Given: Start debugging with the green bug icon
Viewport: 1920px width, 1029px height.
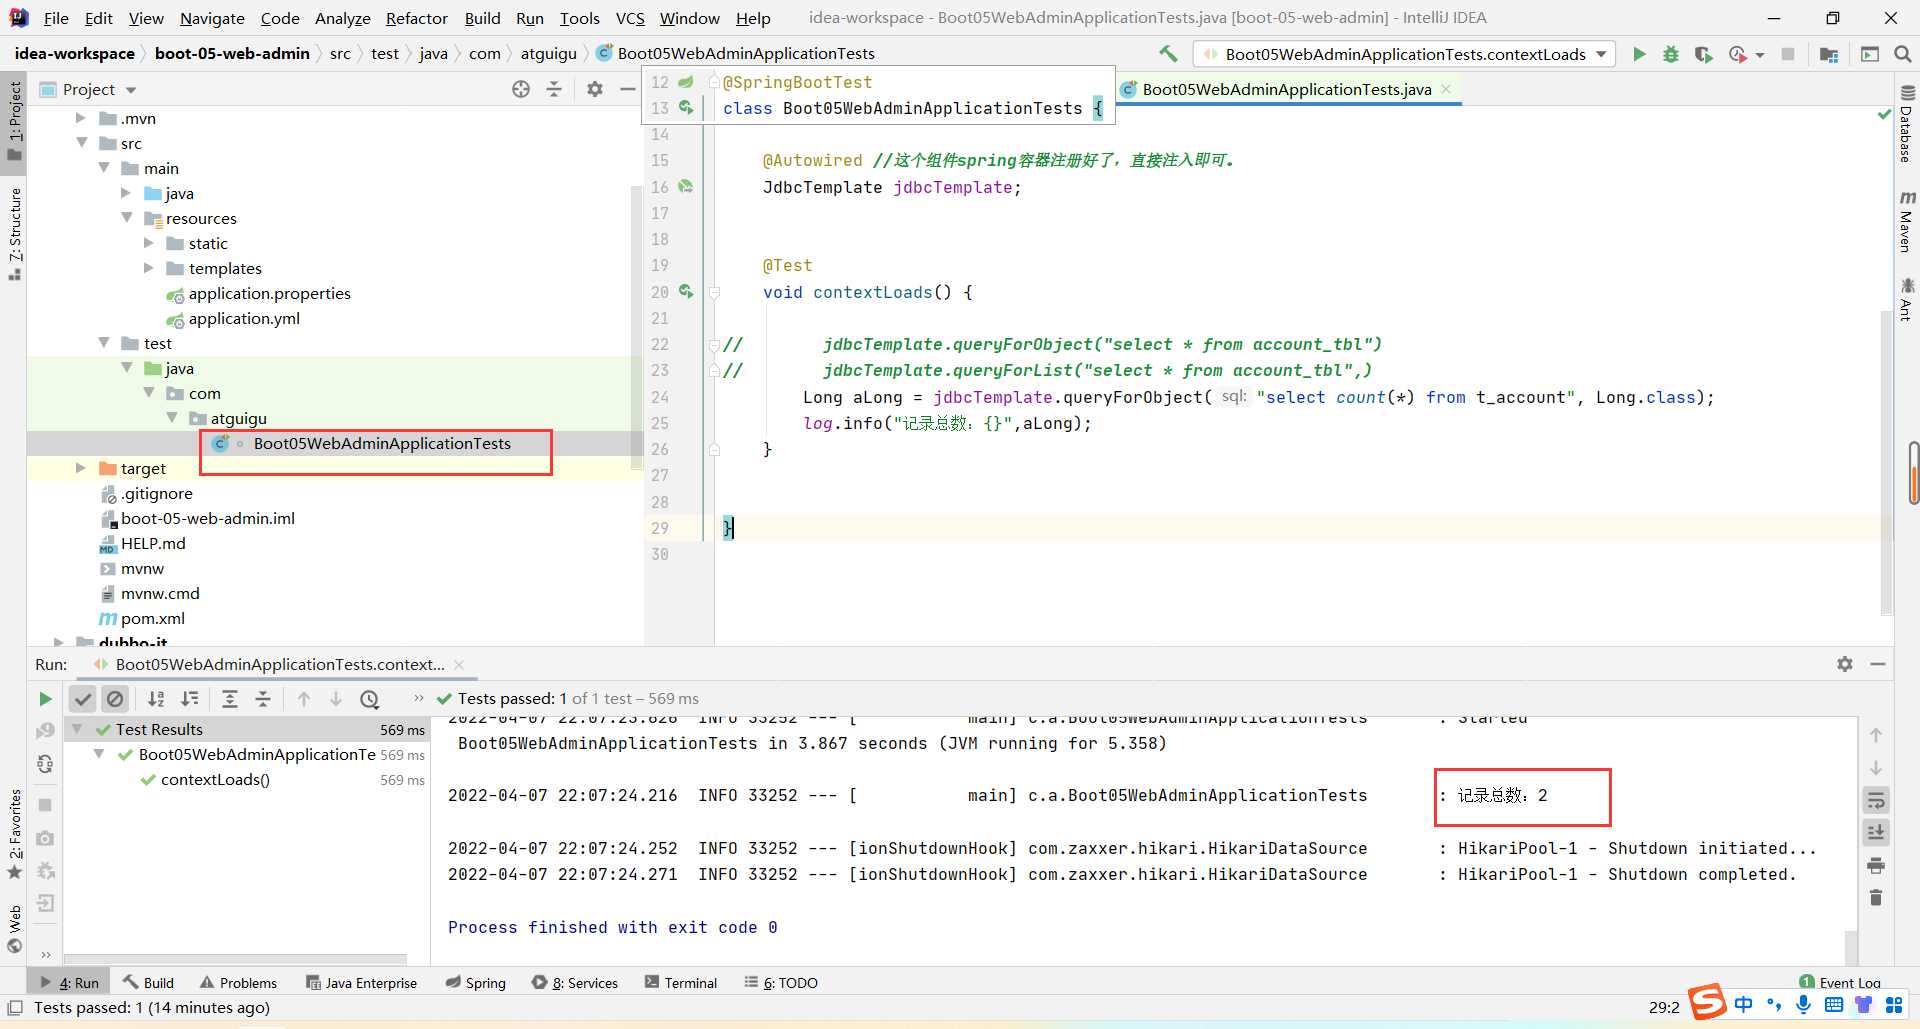Looking at the screenshot, I should click(x=1671, y=54).
